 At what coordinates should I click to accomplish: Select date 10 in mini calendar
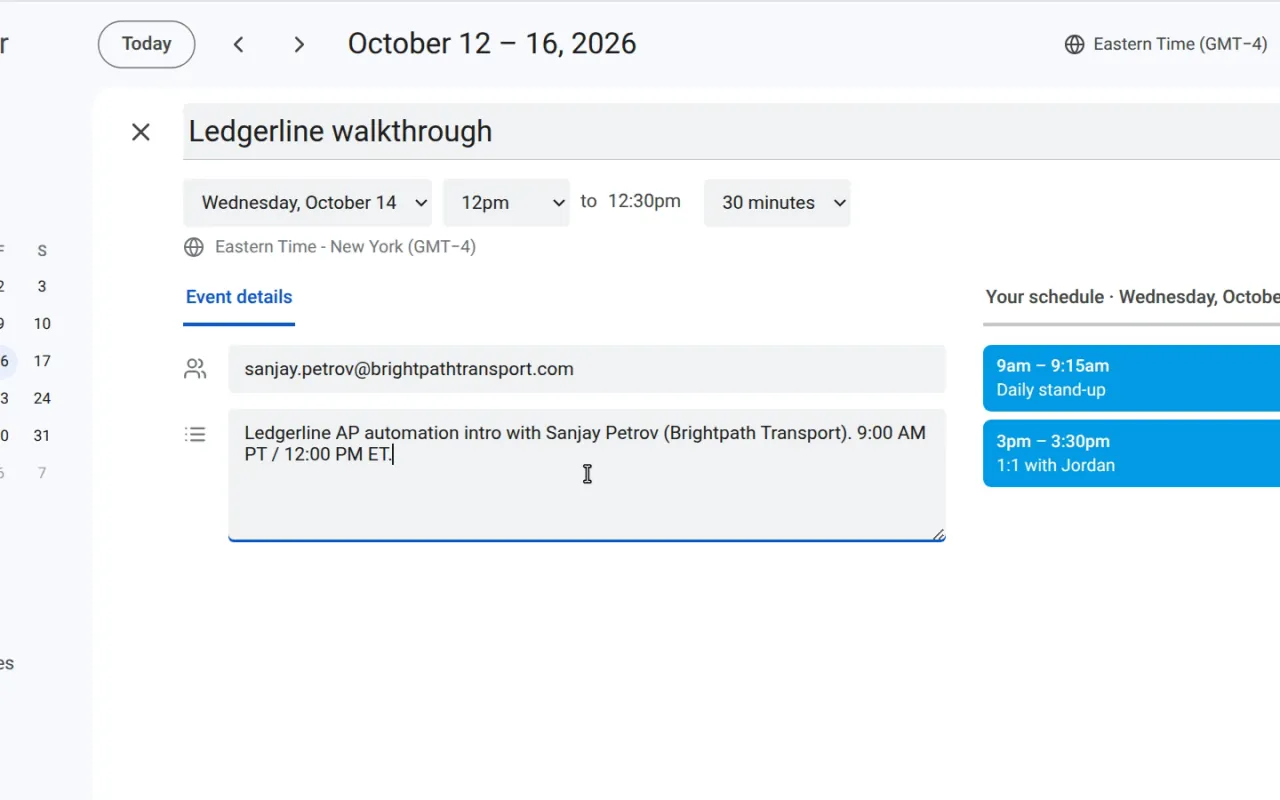click(x=42, y=324)
